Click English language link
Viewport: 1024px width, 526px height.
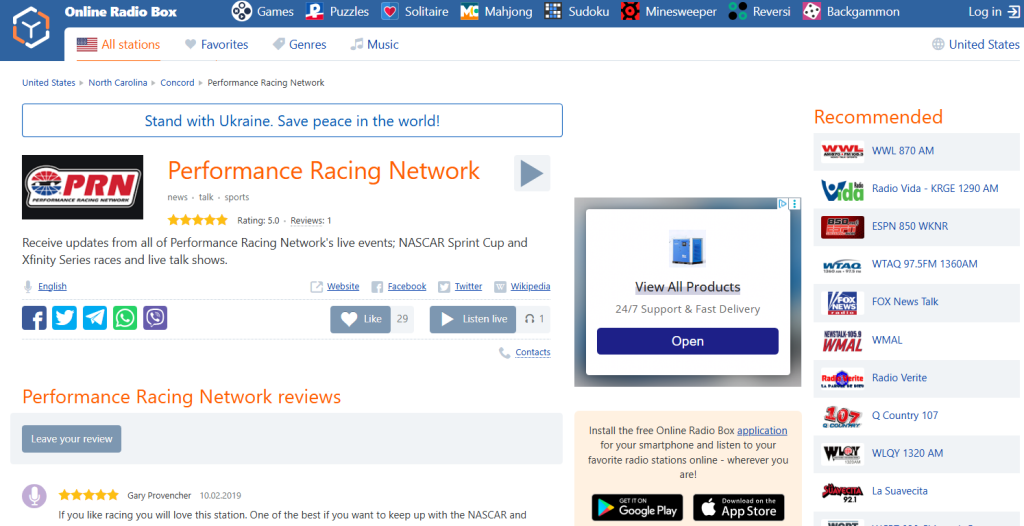(52, 286)
